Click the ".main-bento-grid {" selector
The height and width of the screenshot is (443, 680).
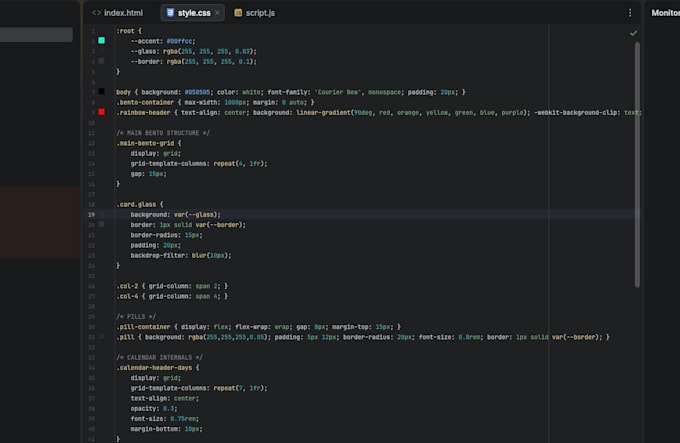[149, 143]
